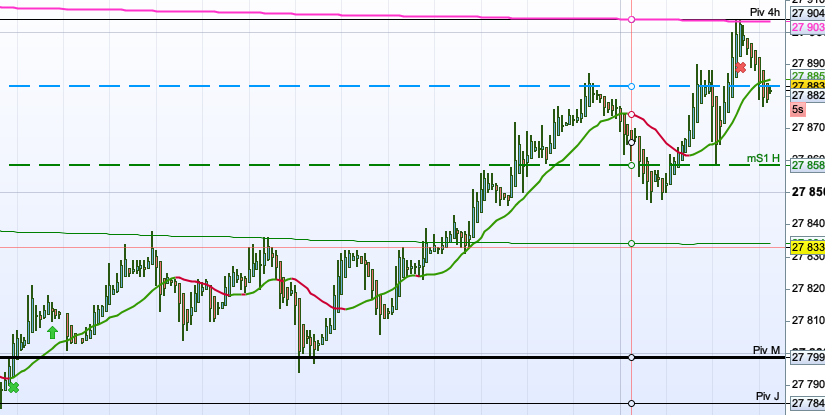This screenshot has width=825, height=415.
Task: Click the 27 810 axis price label
Action: click(808, 320)
